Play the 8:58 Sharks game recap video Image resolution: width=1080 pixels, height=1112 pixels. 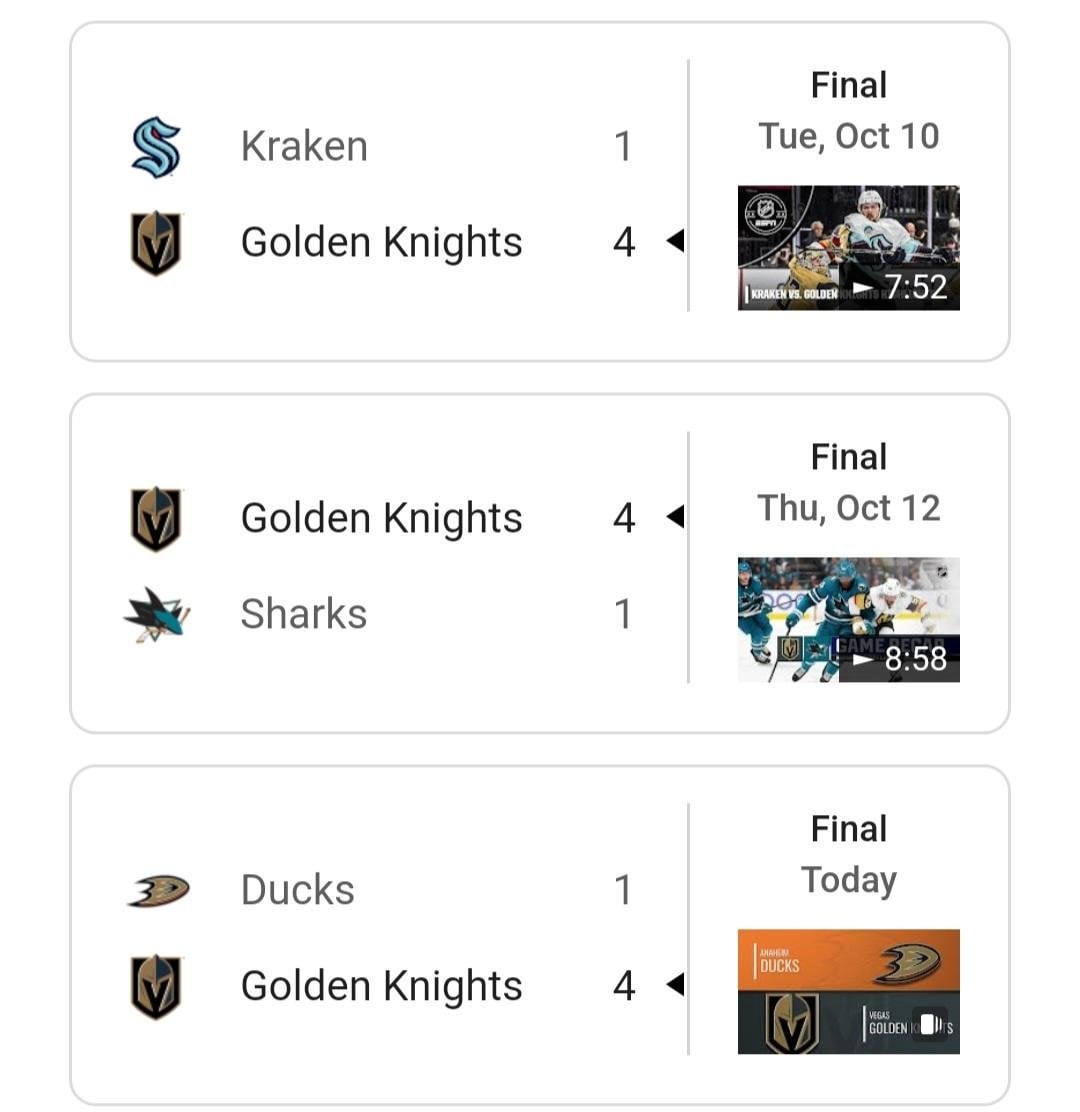pyautogui.click(x=848, y=620)
